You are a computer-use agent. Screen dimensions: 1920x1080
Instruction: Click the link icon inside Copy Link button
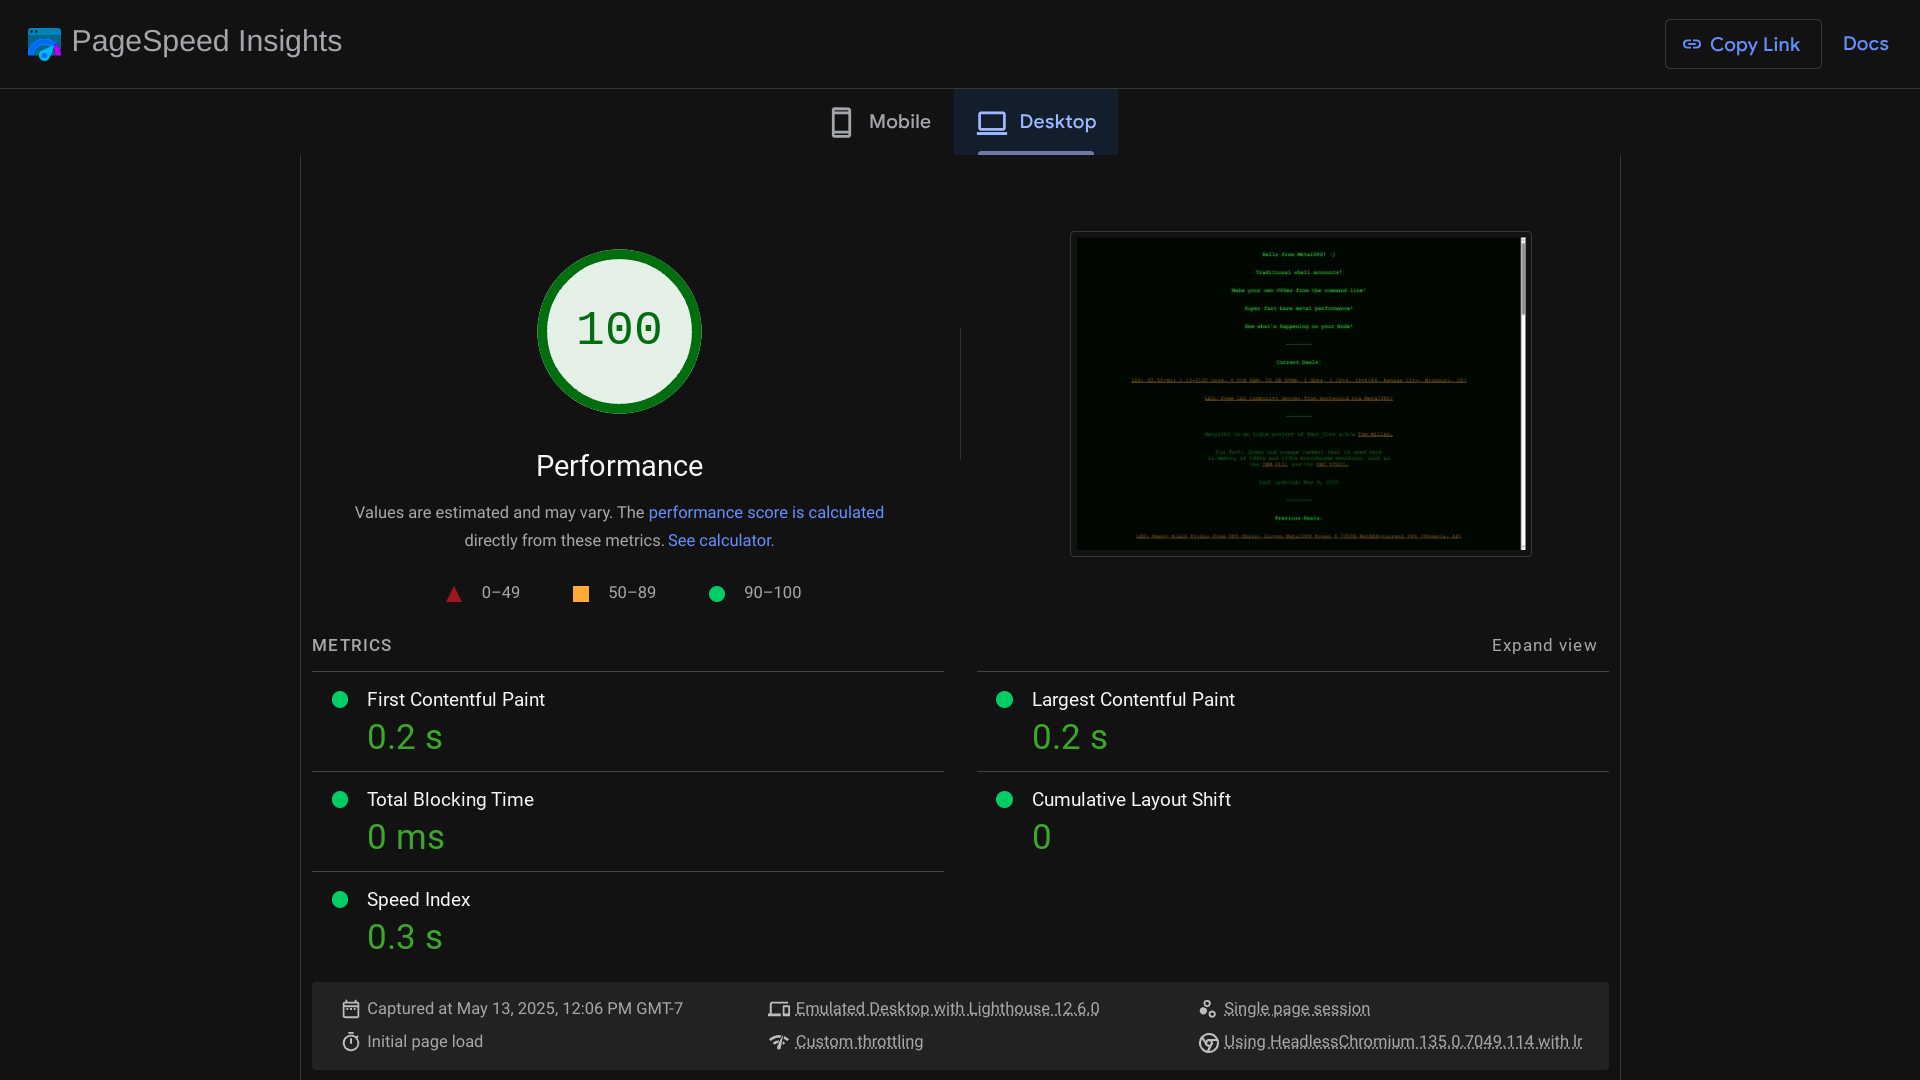coord(1692,44)
